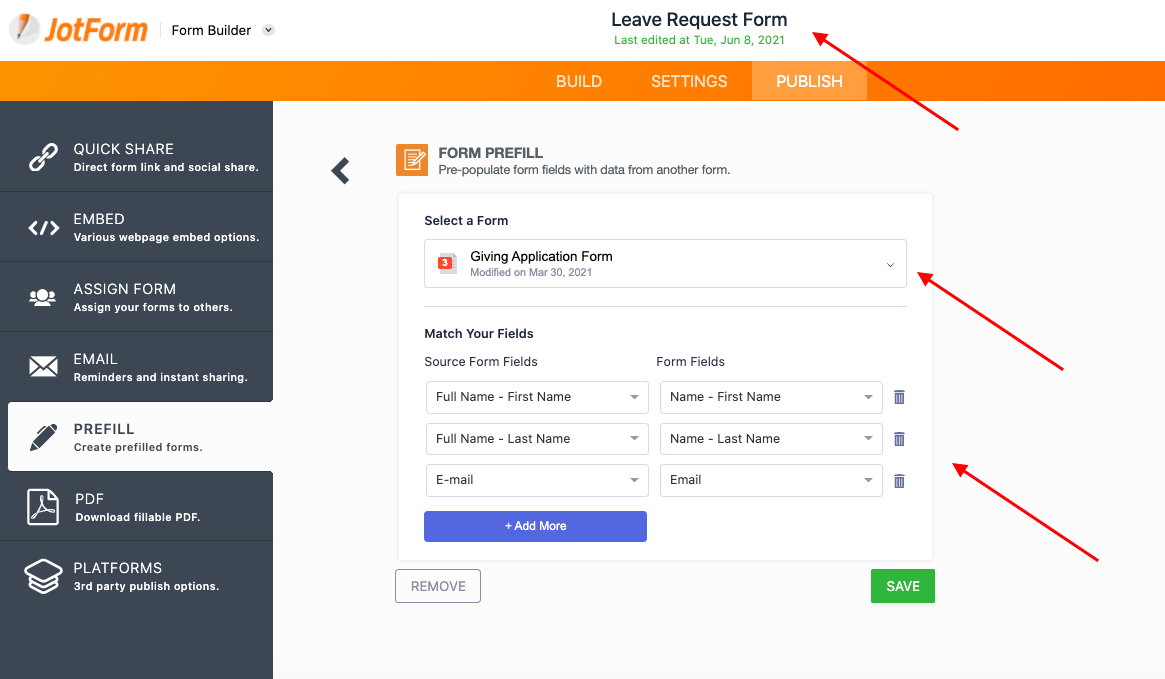Delete the E-mail field mapping row
Screen dimensions: 1165x679
(899, 481)
